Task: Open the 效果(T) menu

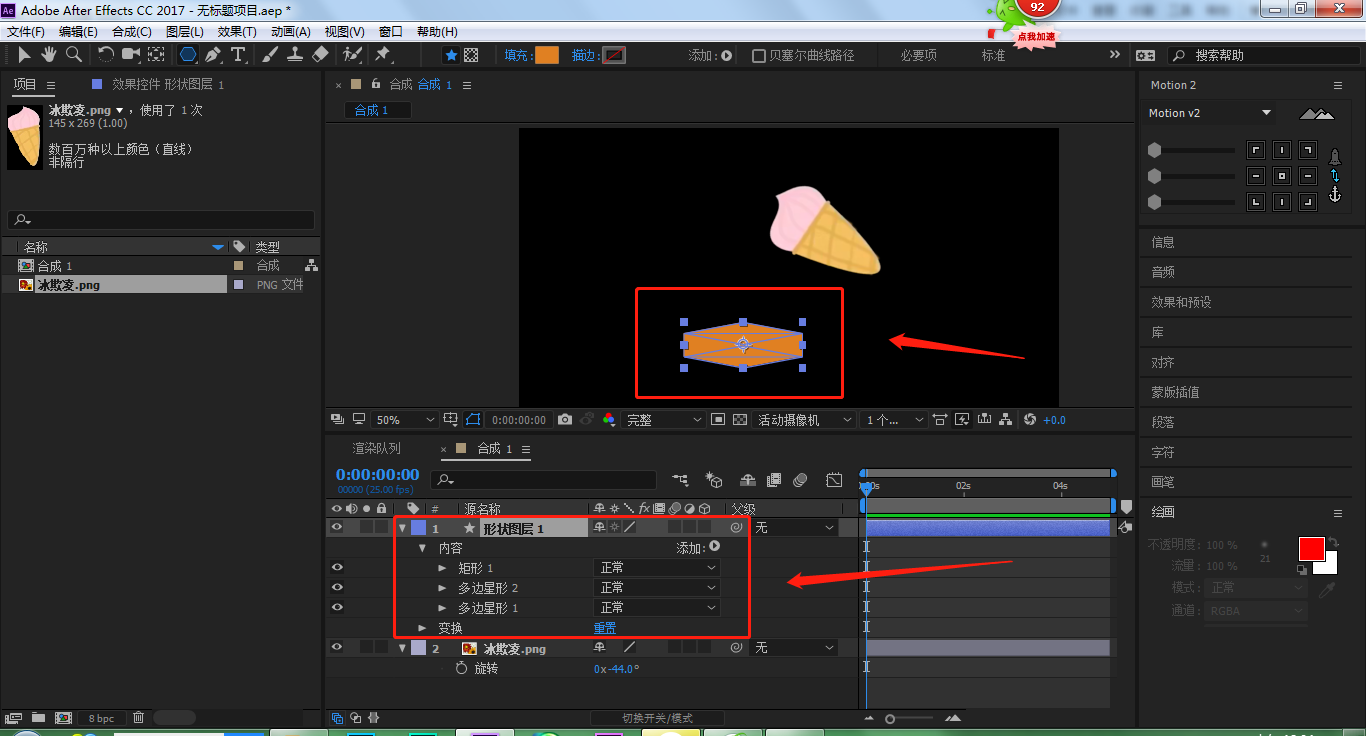Action: (x=237, y=32)
